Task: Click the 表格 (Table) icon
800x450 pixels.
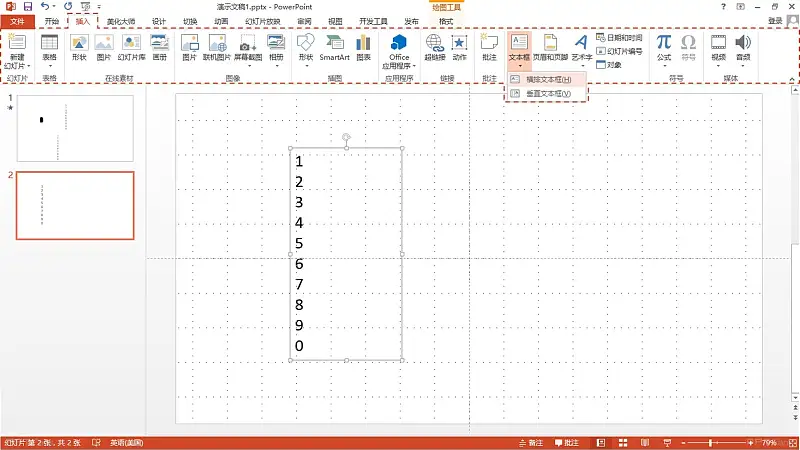Action: click(49, 47)
